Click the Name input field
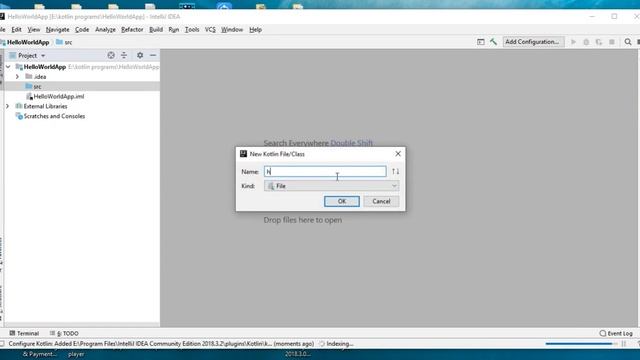 (325, 171)
